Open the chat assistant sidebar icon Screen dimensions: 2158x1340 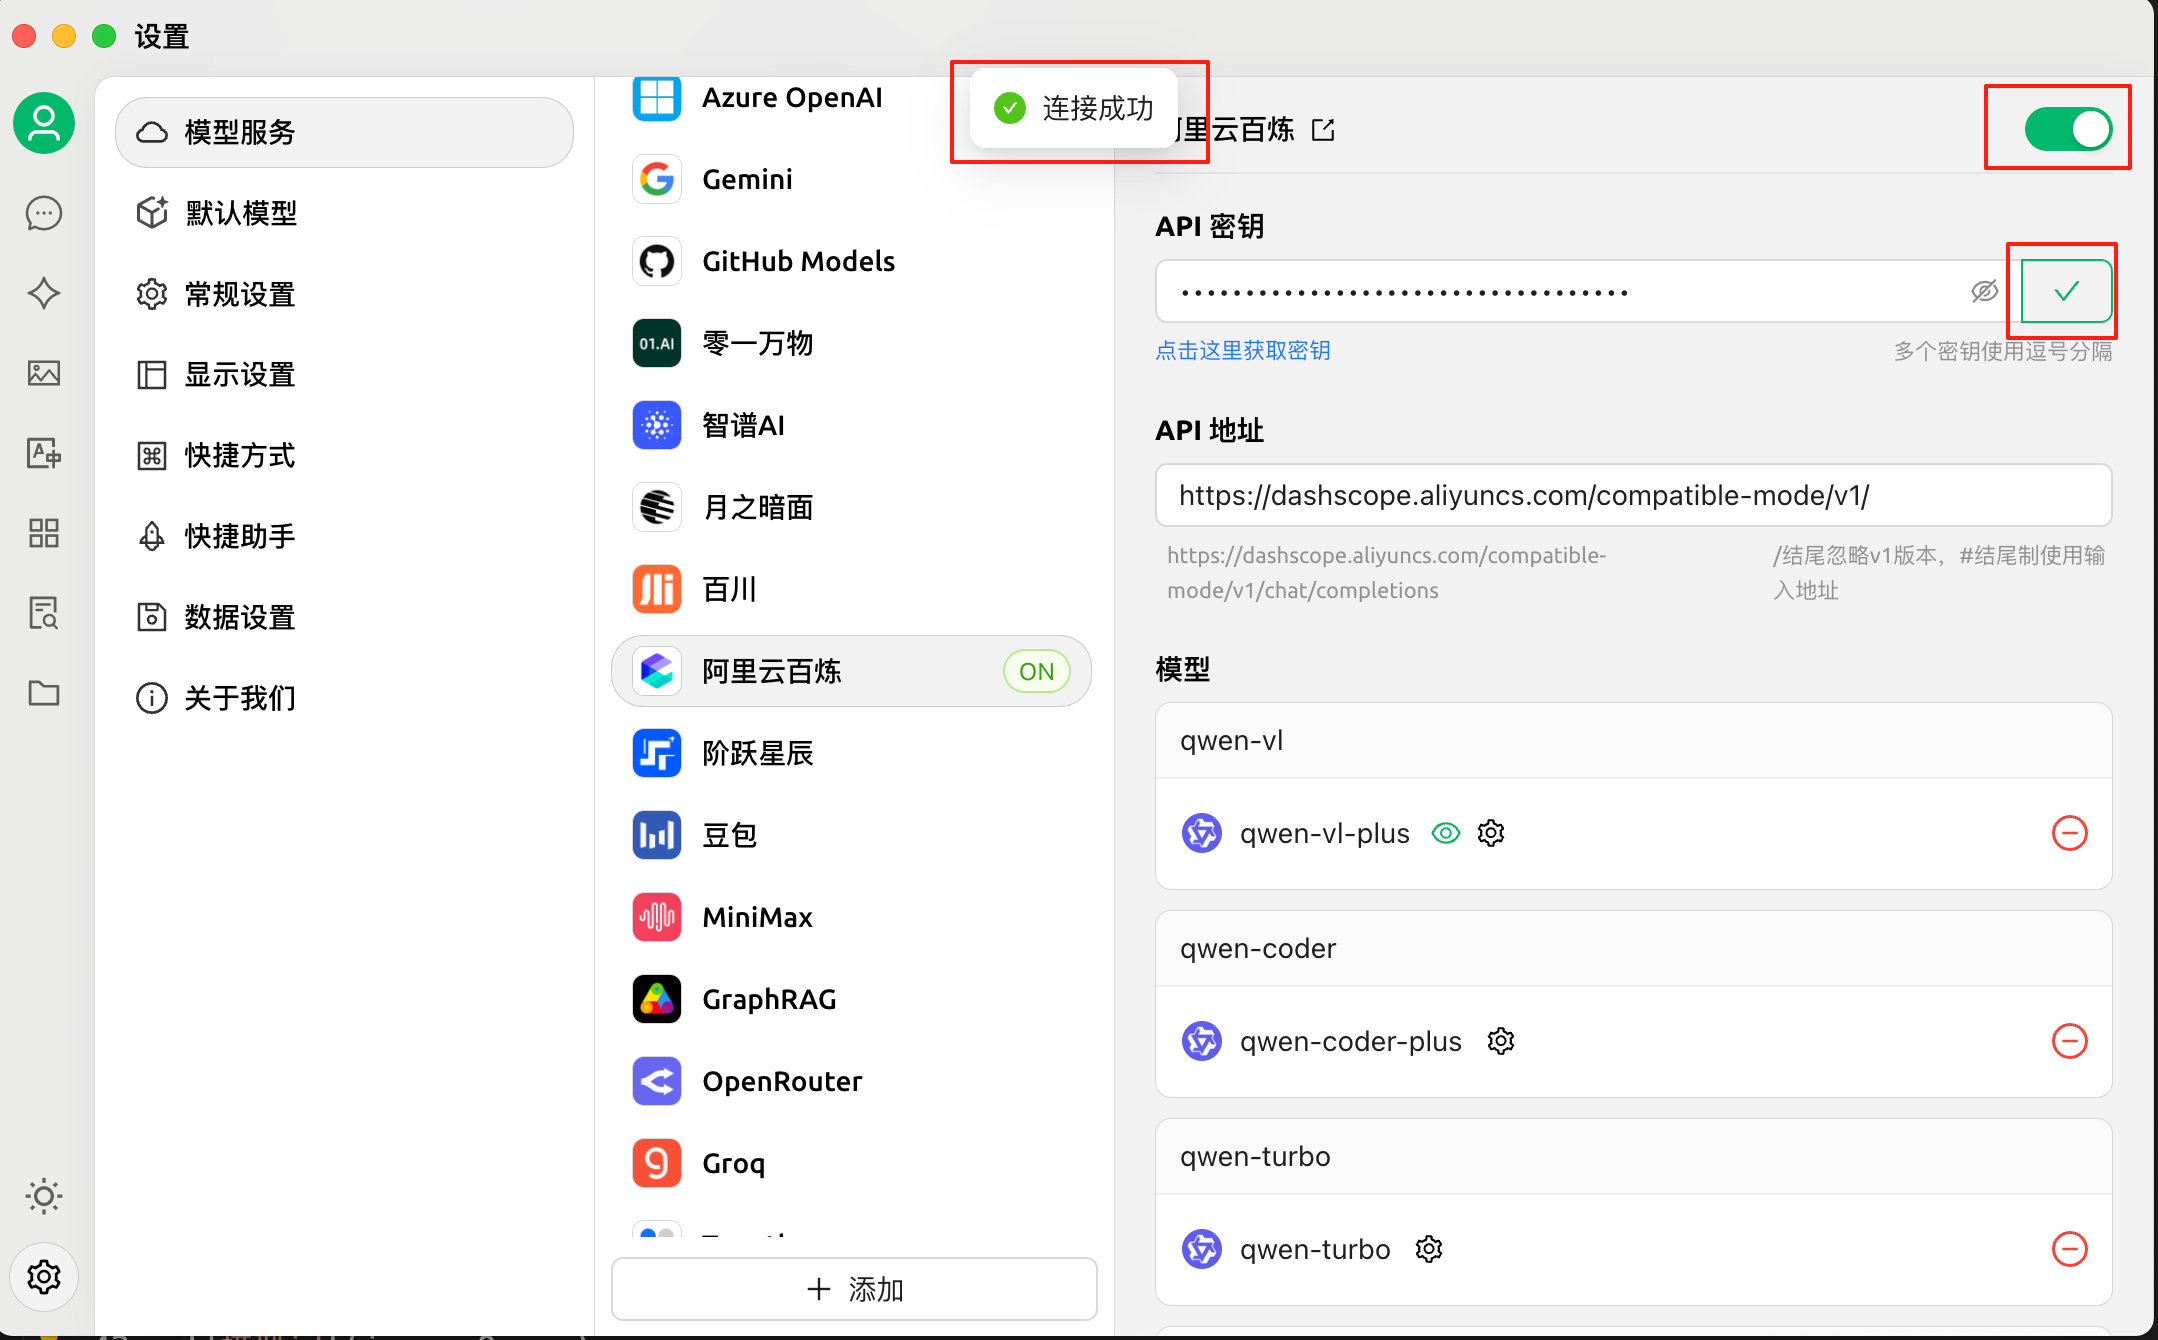click(44, 213)
